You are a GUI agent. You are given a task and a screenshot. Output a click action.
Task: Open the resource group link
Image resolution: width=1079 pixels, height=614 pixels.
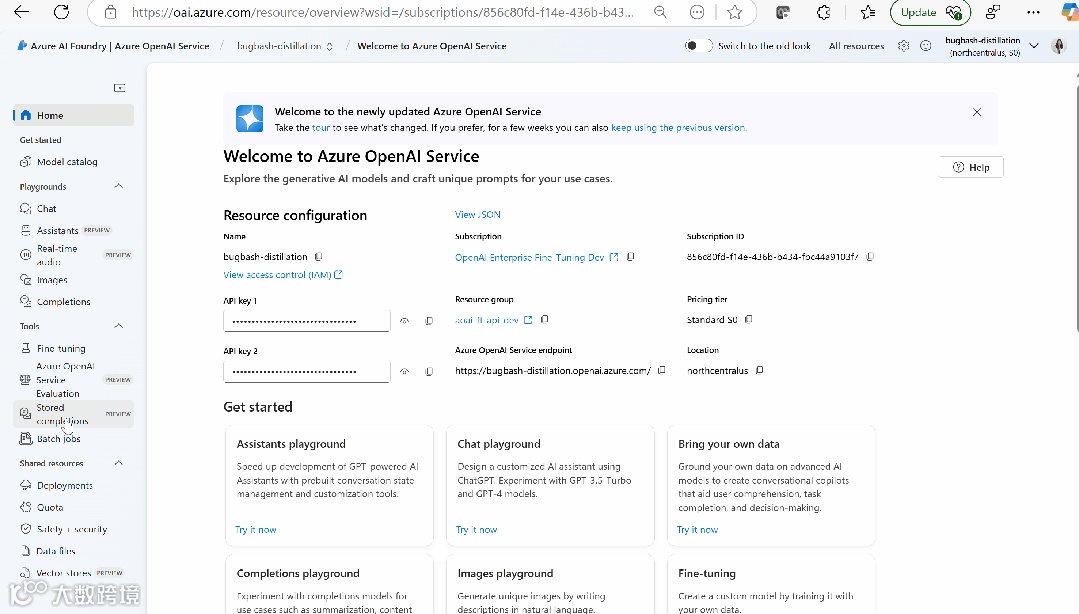tap(493, 320)
